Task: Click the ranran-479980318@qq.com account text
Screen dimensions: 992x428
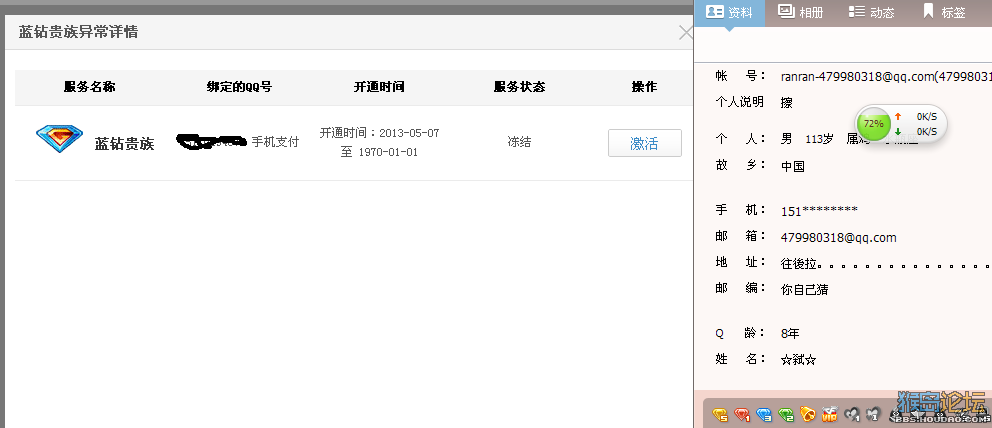Action: coord(858,76)
